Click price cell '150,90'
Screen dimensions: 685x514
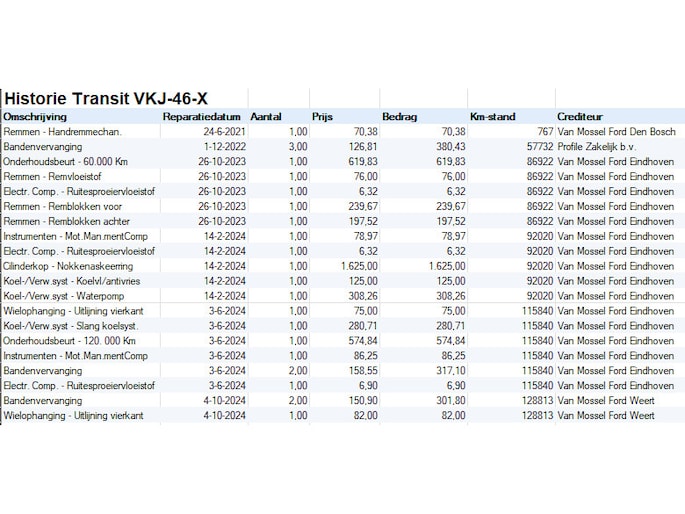(363, 400)
